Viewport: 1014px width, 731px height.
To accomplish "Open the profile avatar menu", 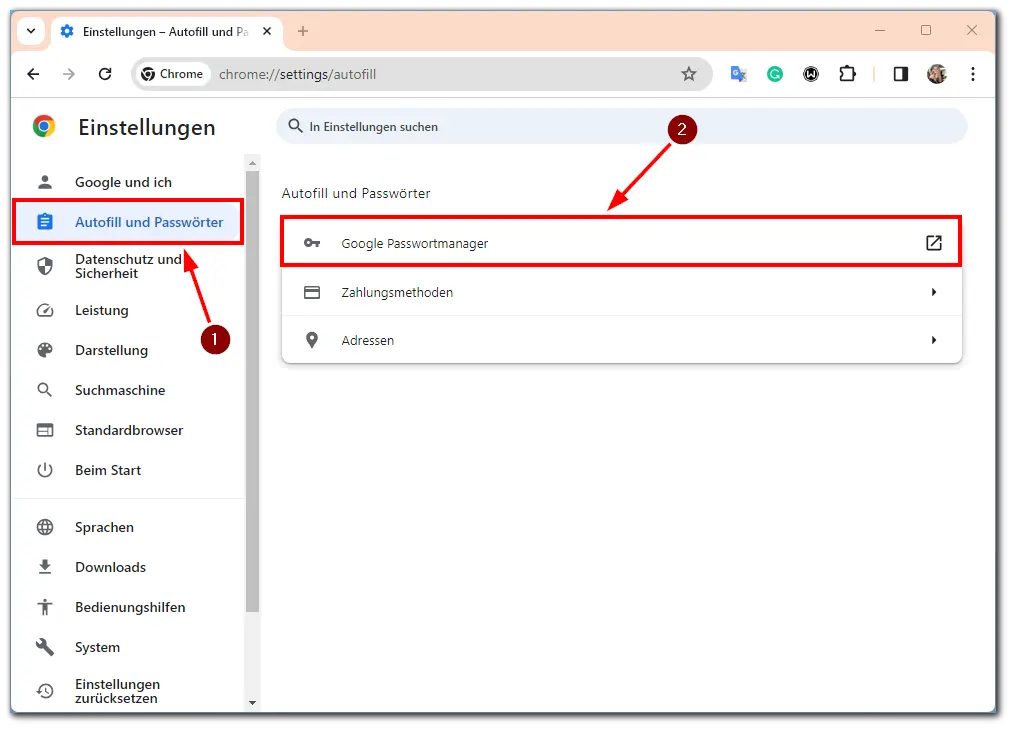I will pos(937,74).
